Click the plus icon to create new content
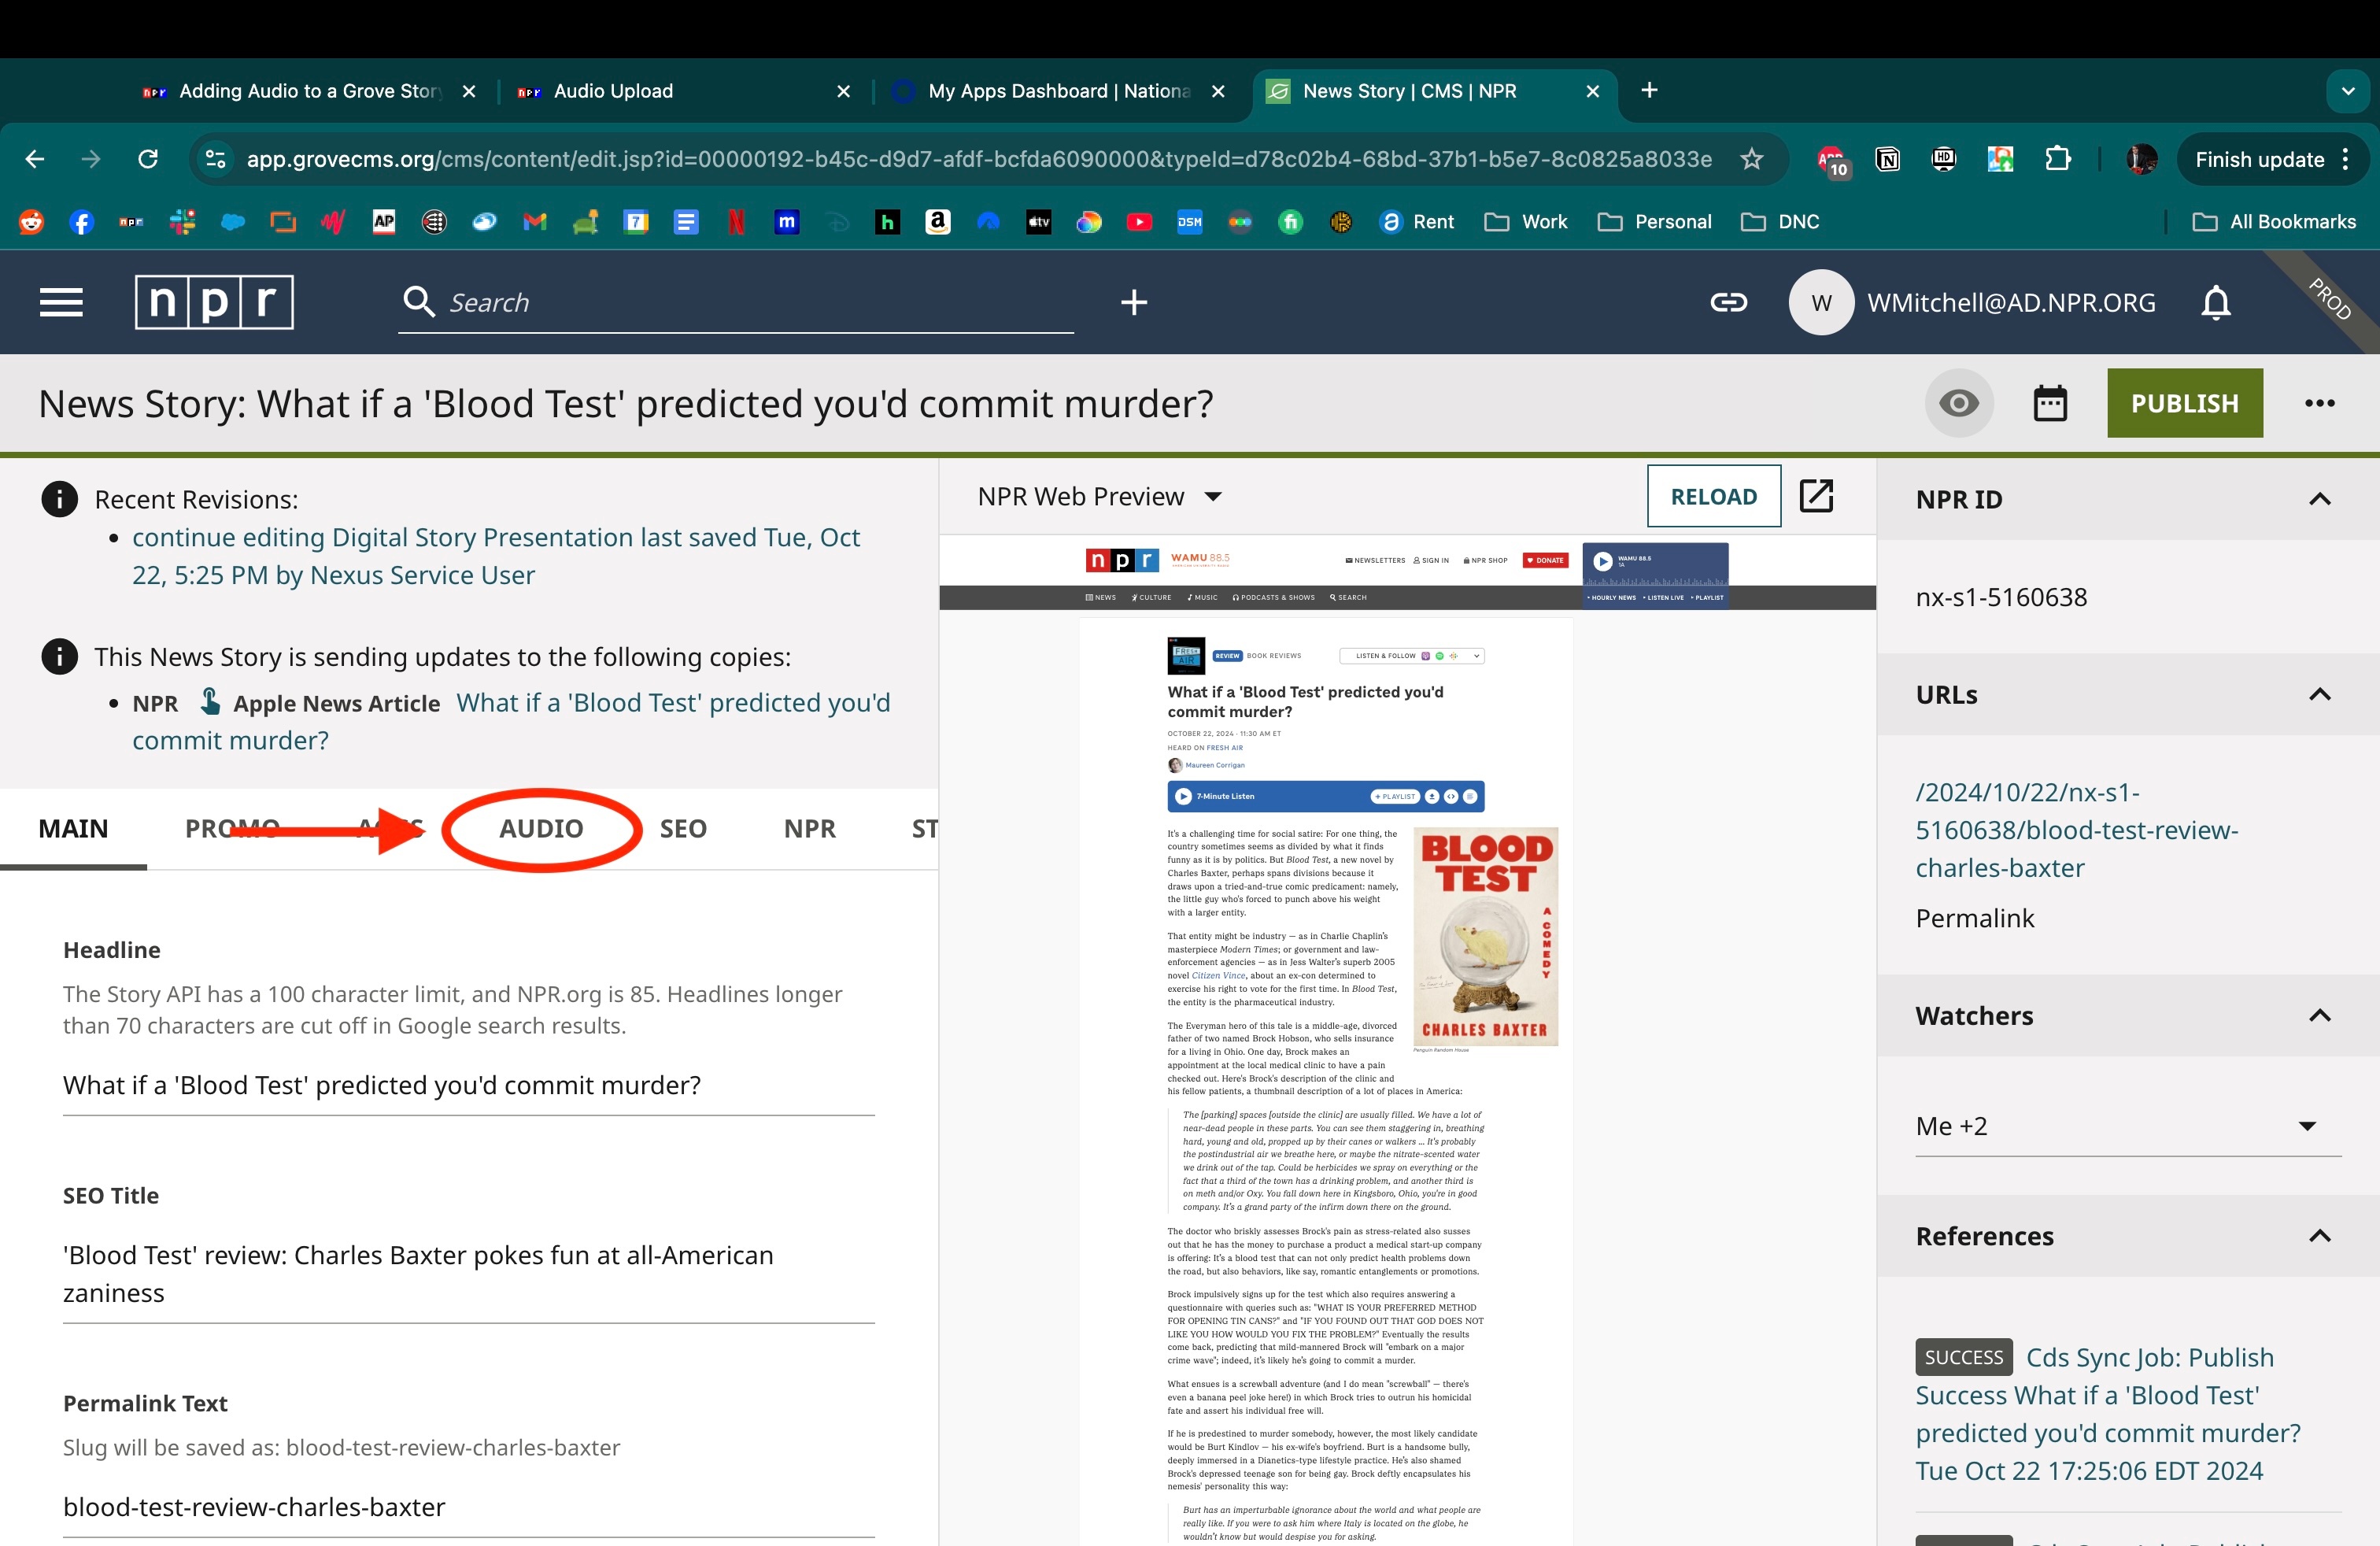The image size is (2380, 1546). [1133, 302]
